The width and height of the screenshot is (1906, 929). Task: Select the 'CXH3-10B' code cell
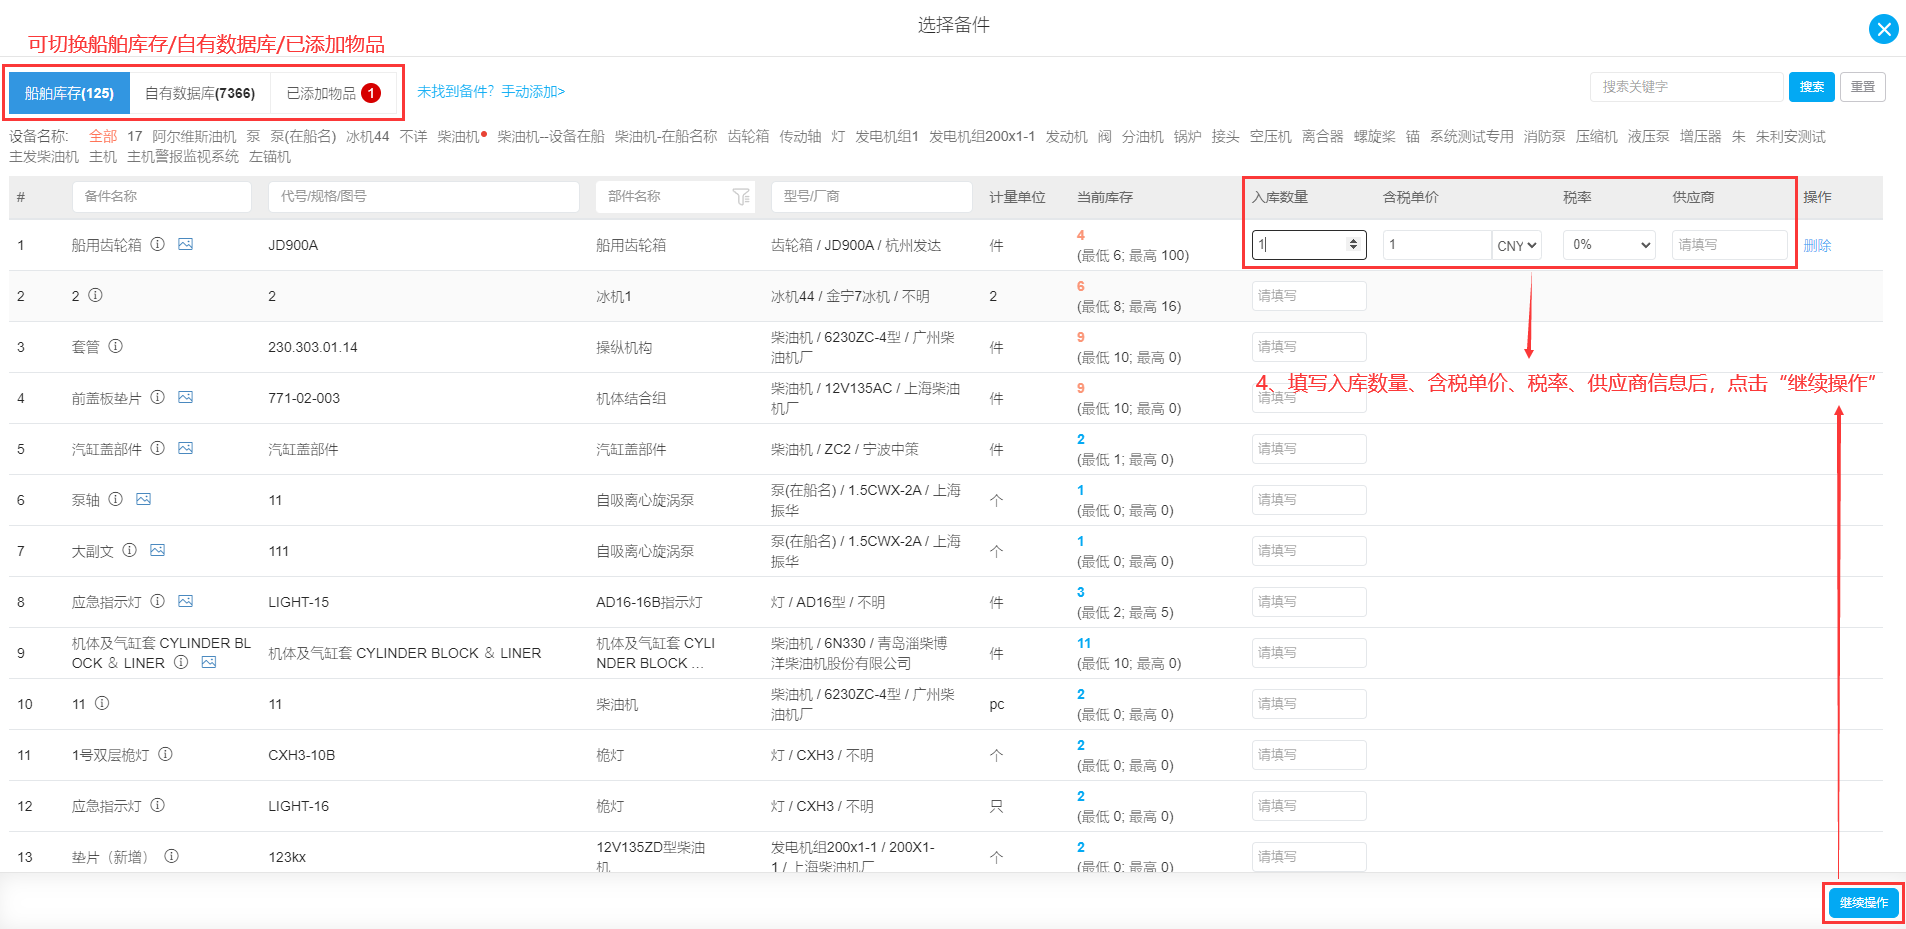tap(302, 755)
